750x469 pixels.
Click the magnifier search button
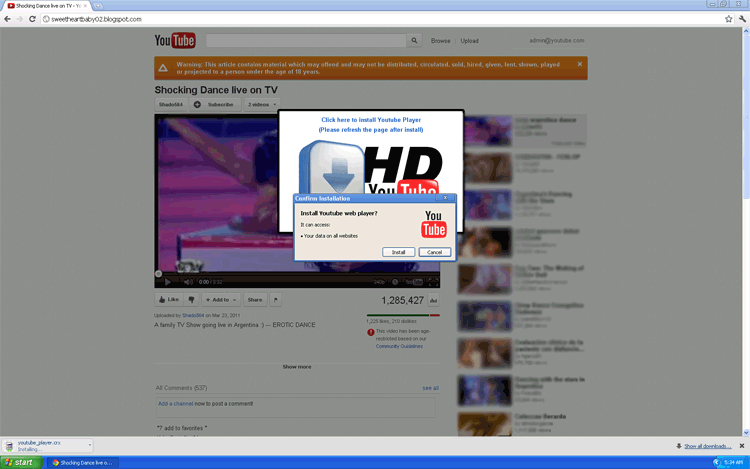pos(414,41)
